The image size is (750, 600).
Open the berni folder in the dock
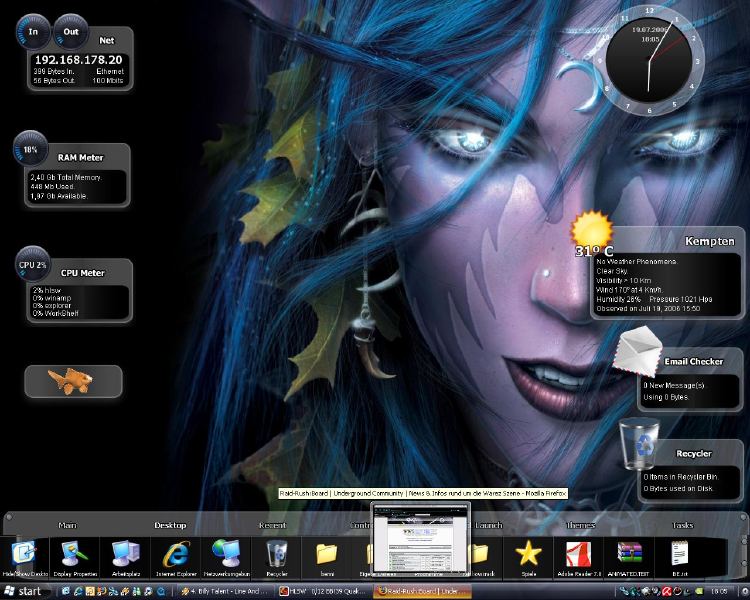coord(327,554)
